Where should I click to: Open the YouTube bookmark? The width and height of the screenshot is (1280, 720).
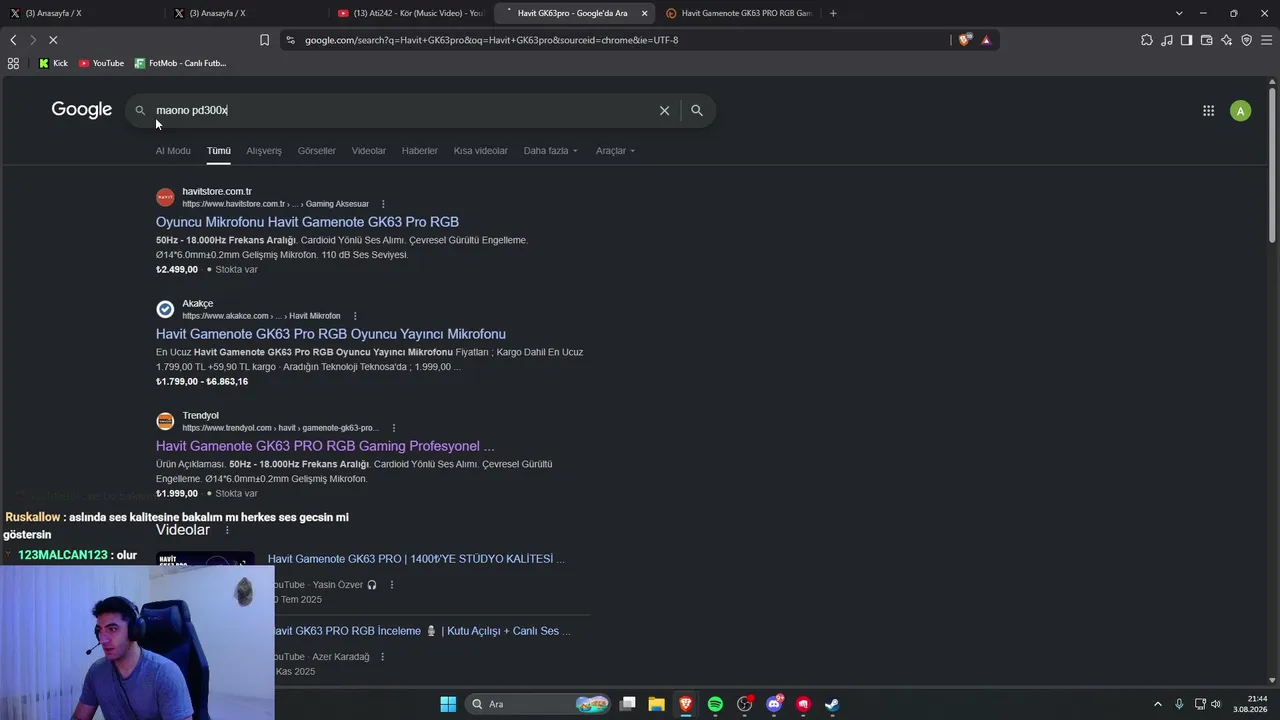coord(101,63)
